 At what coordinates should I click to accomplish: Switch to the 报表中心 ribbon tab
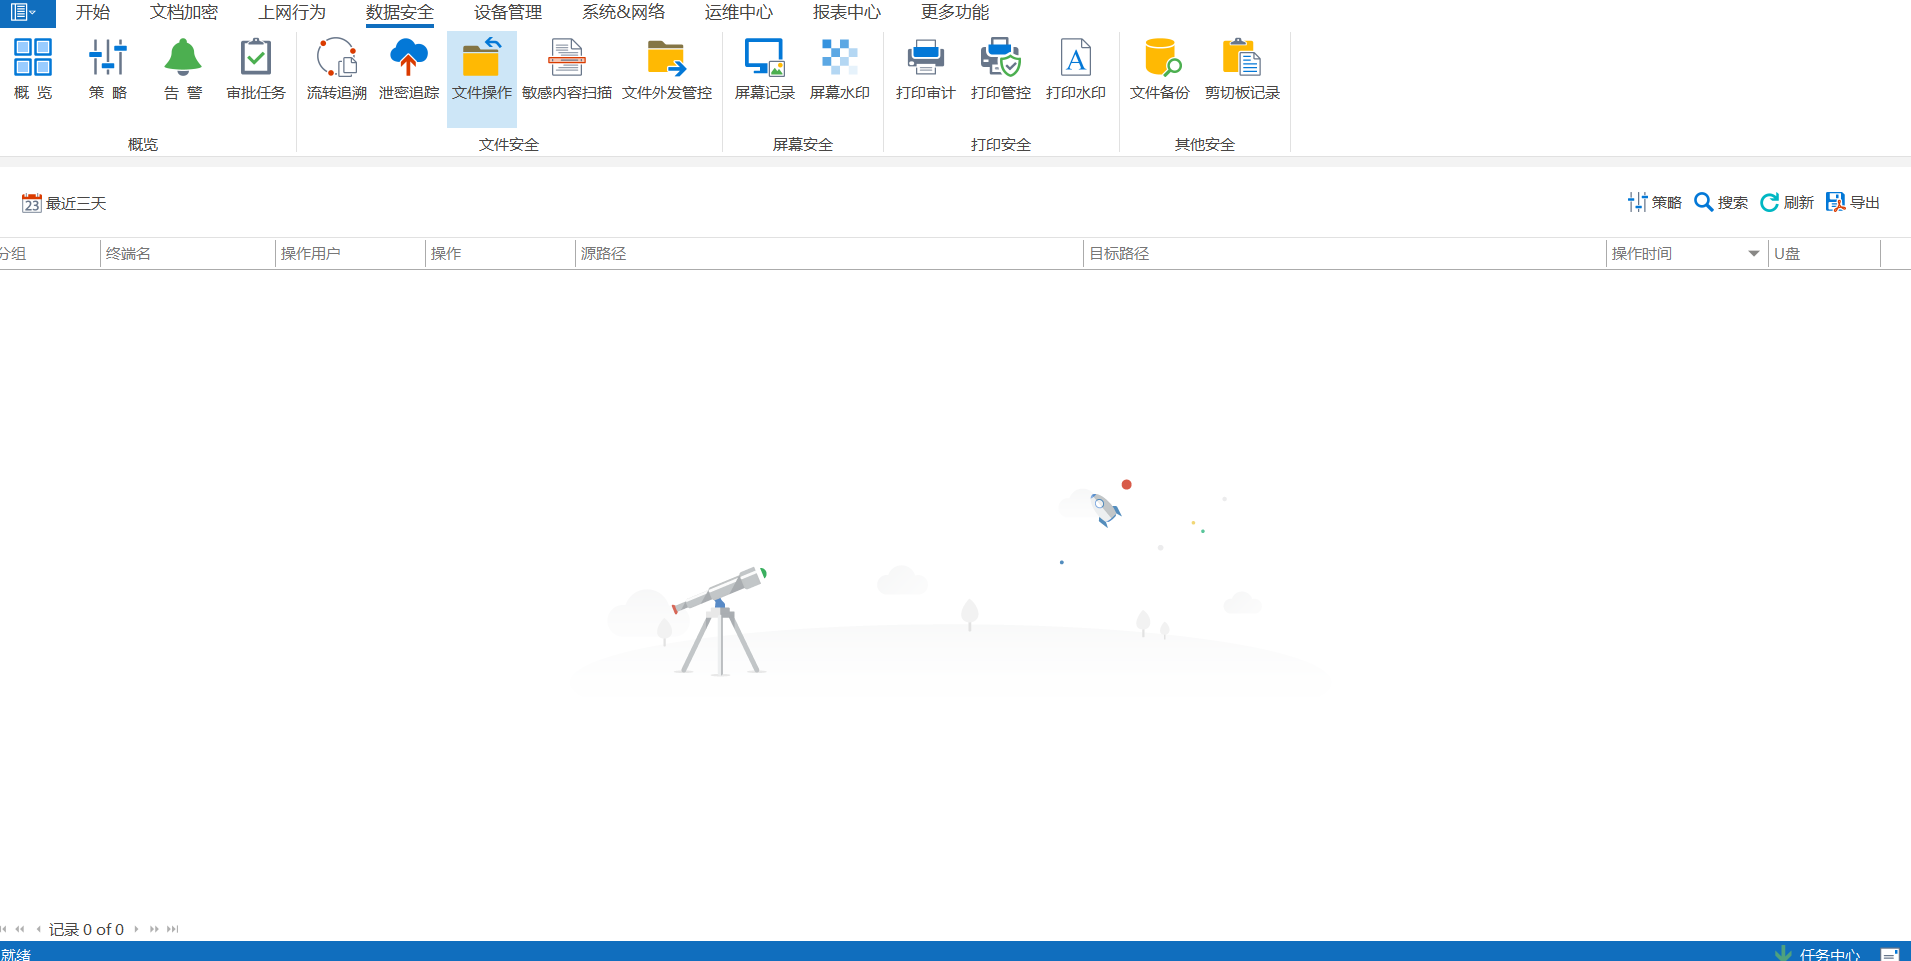(x=847, y=13)
